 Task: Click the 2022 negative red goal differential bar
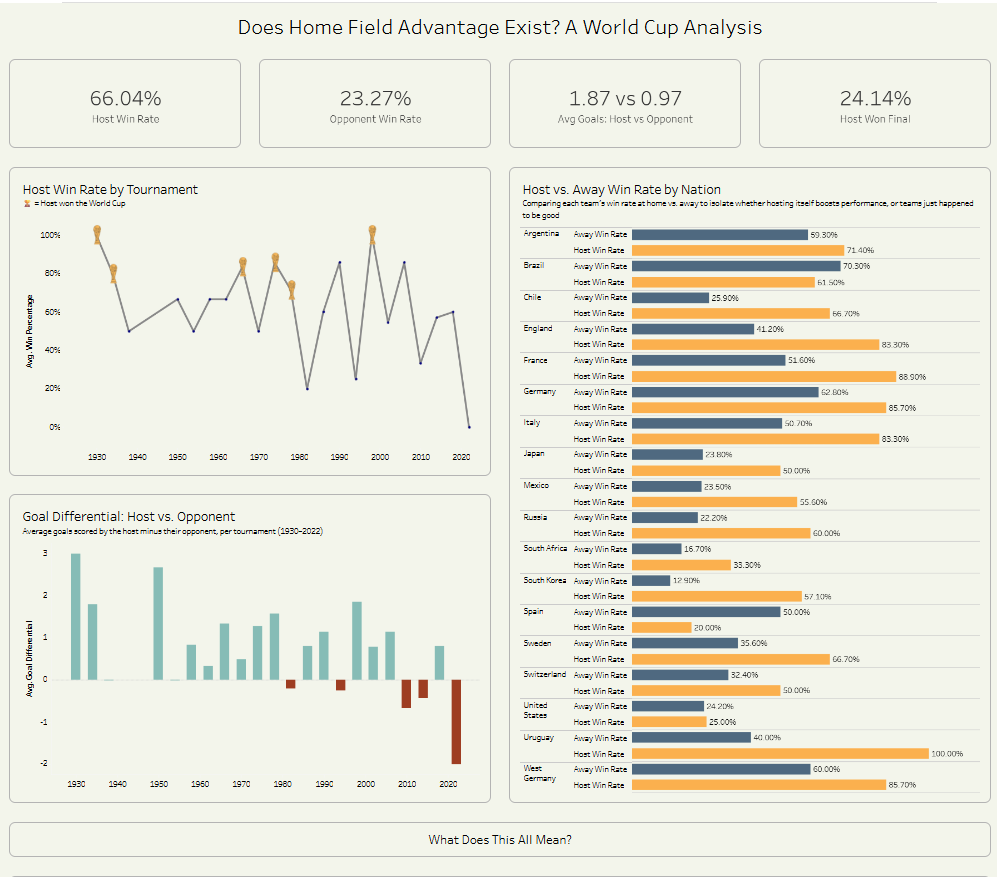456,722
